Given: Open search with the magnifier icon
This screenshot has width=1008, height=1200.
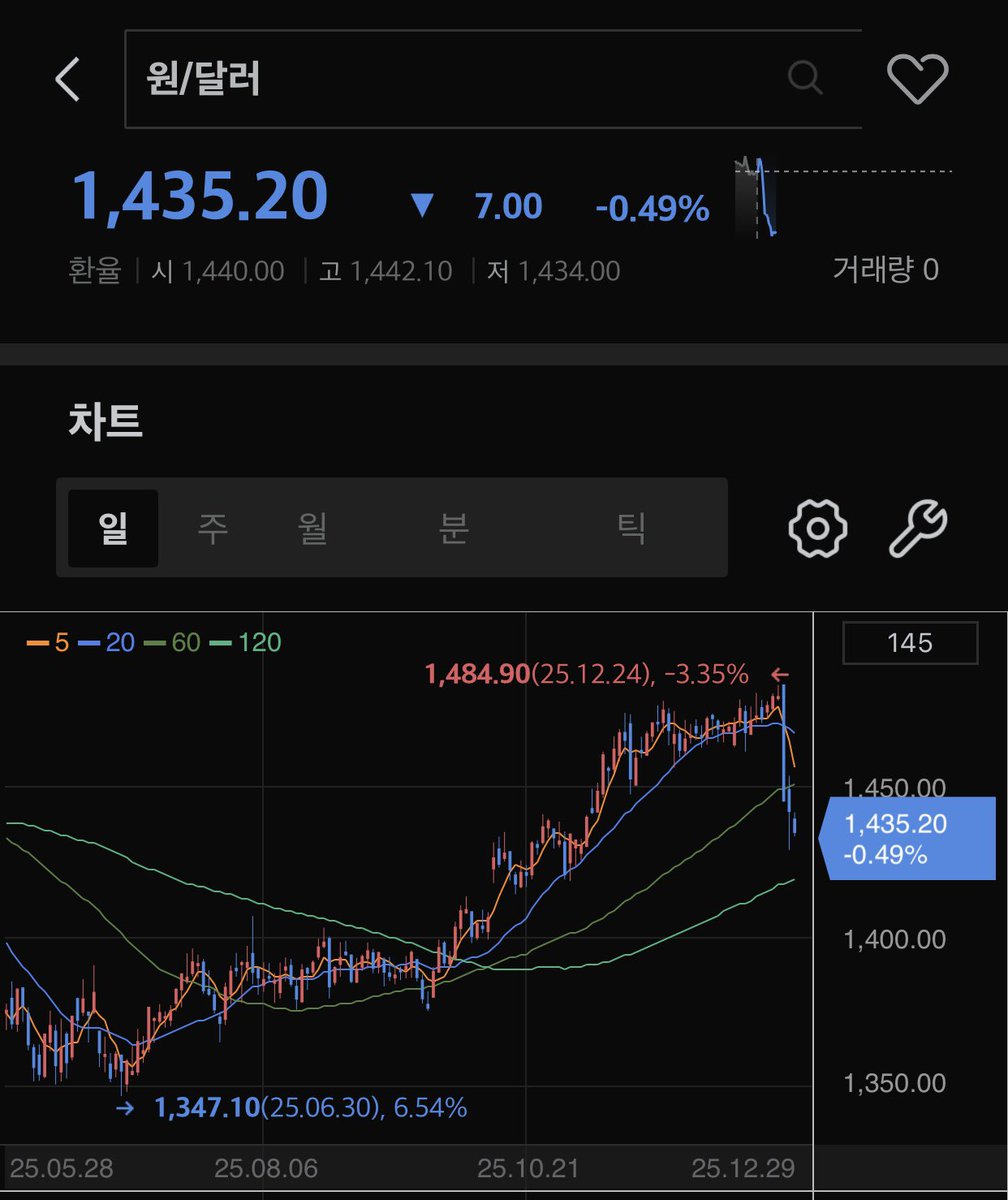Looking at the screenshot, I should pyautogui.click(x=805, y=76).
